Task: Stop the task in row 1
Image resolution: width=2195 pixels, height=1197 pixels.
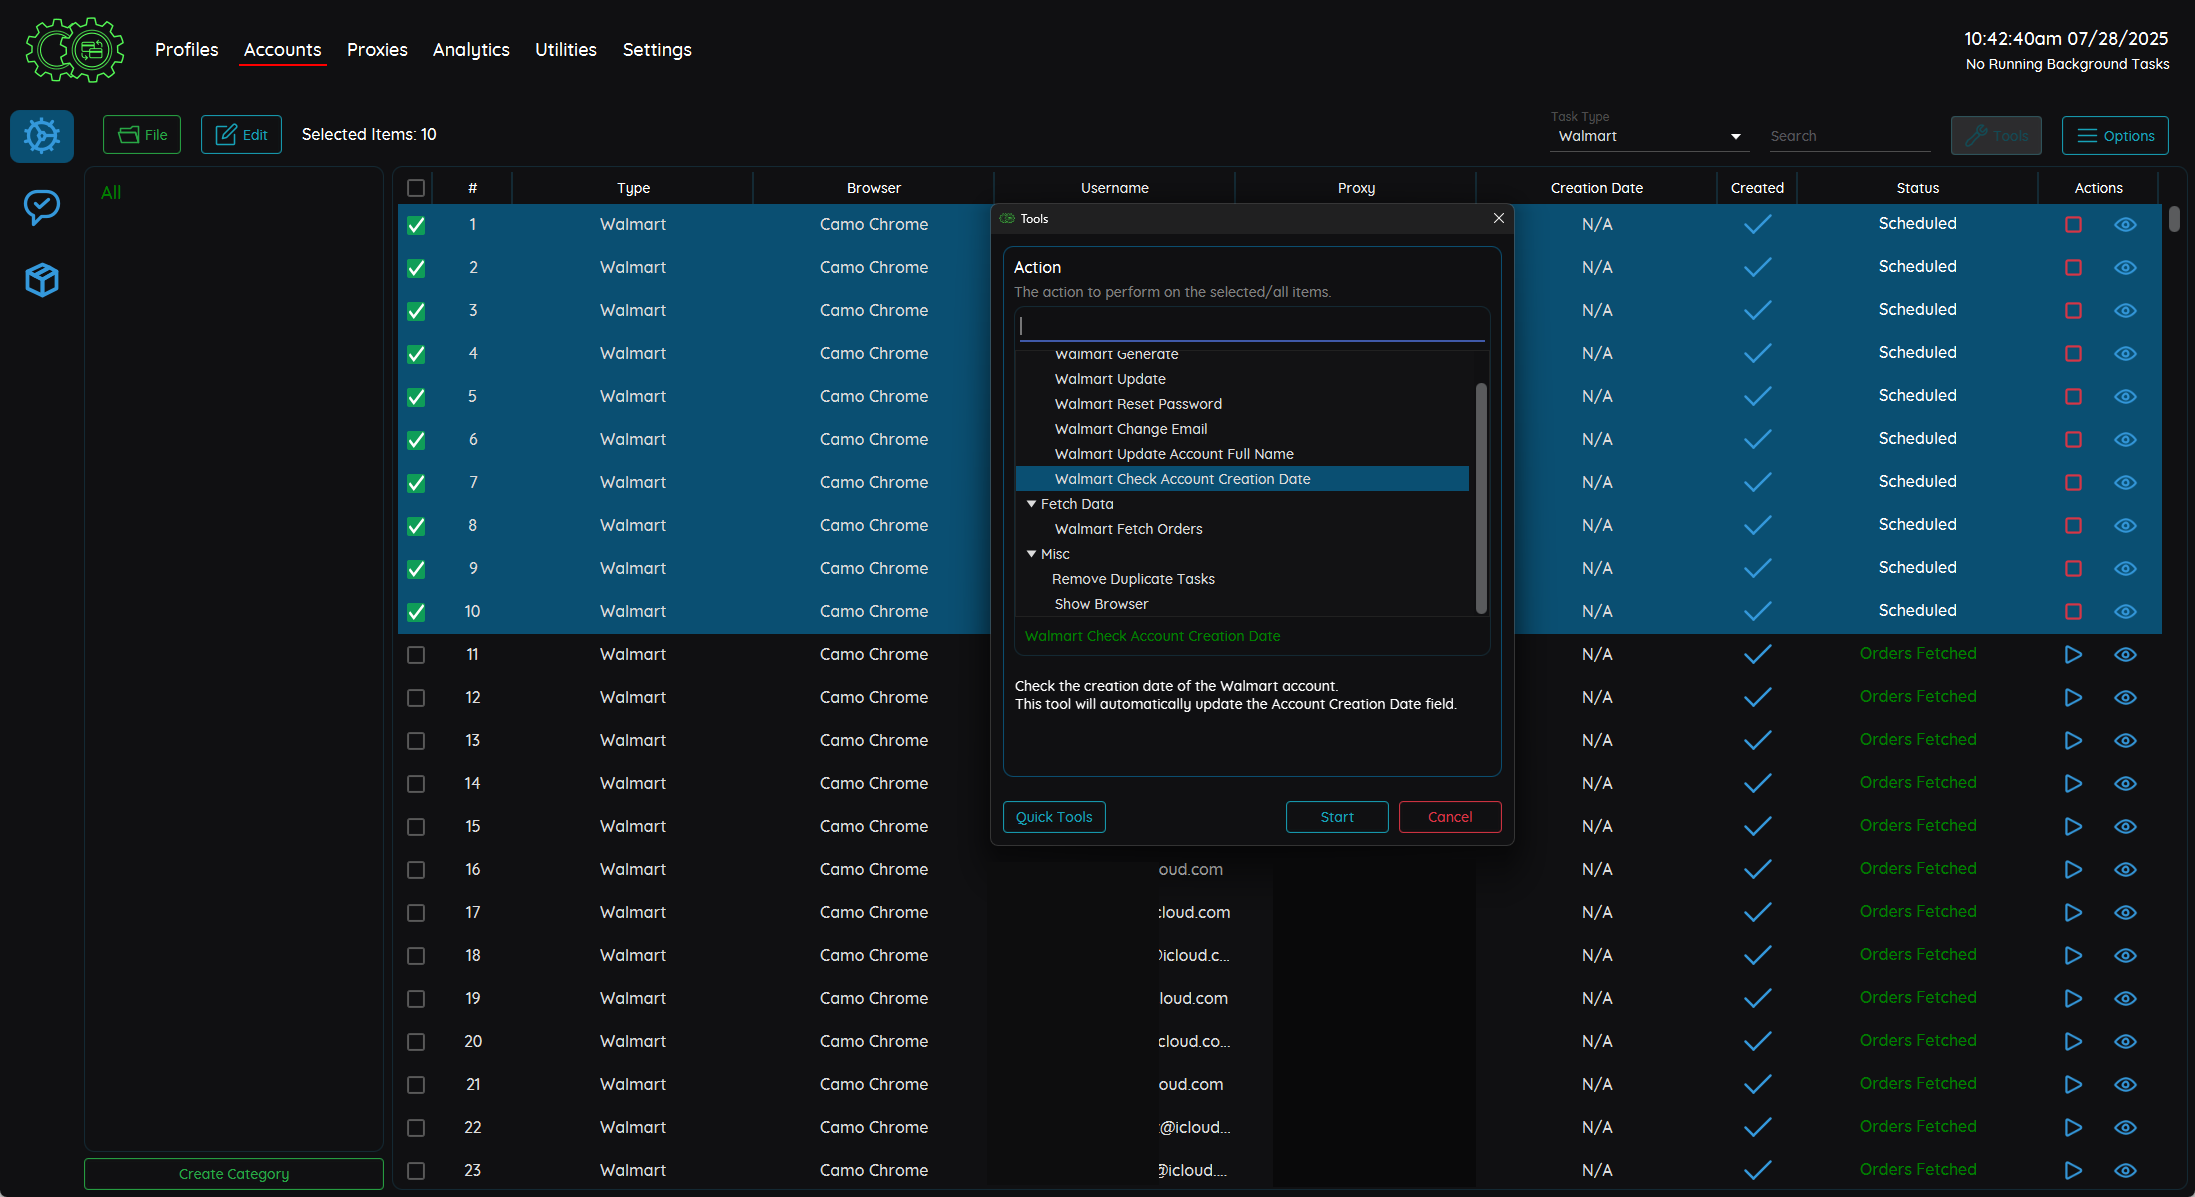Action: click(x=2073, y=225)
